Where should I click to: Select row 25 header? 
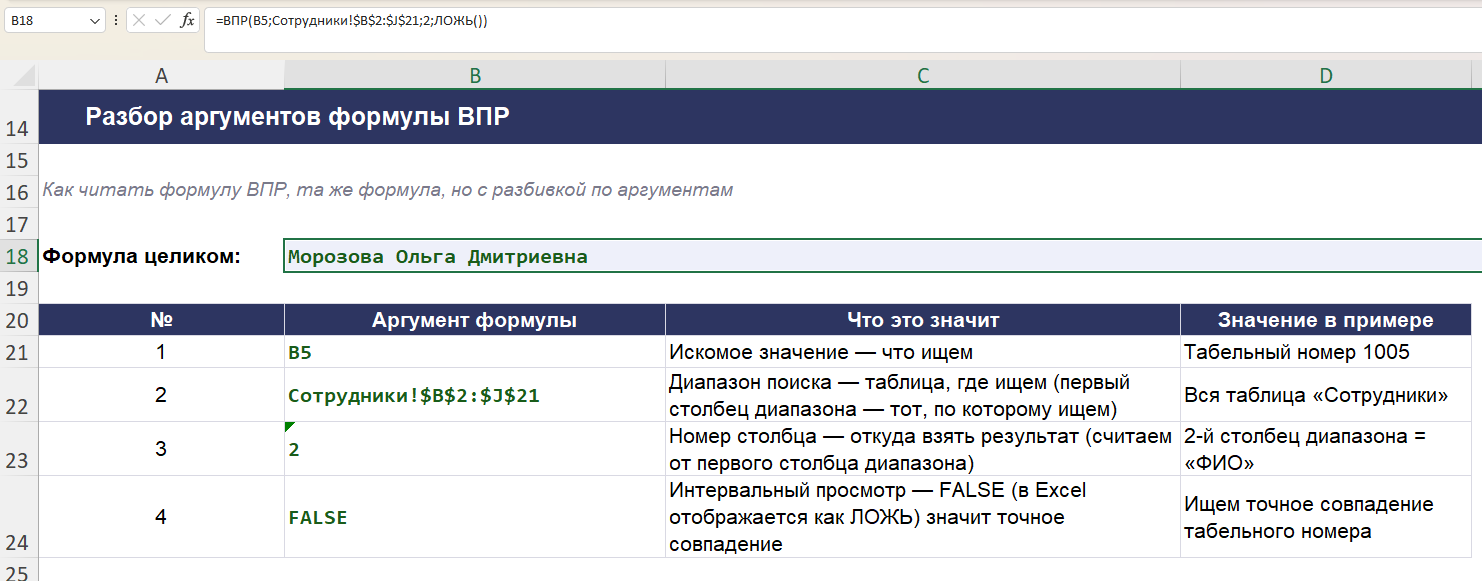pos(19,570)
